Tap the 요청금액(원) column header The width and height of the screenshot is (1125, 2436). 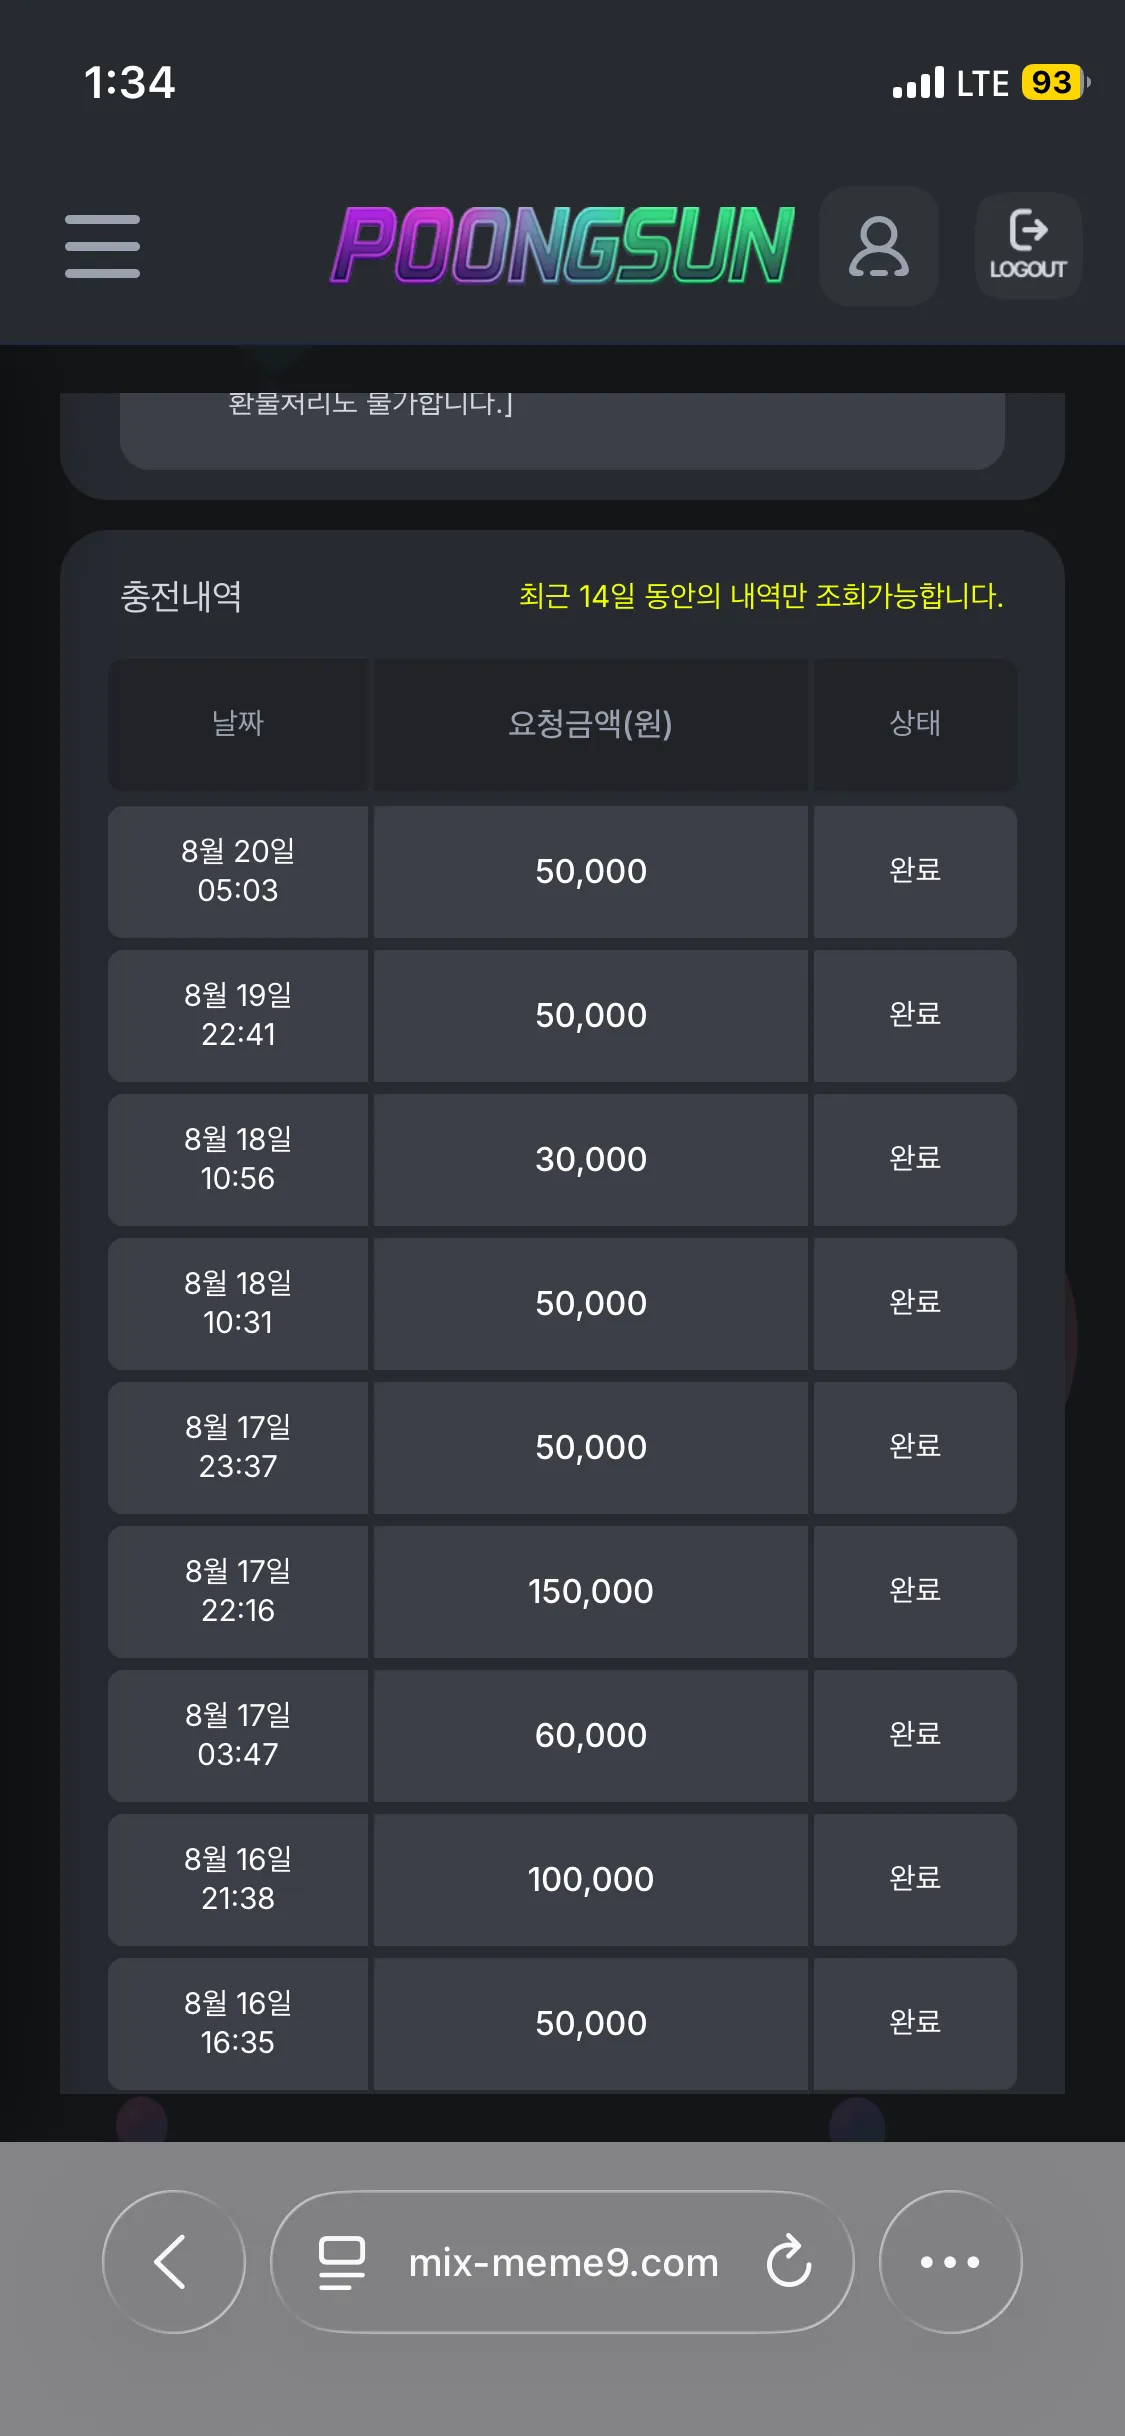590,724
